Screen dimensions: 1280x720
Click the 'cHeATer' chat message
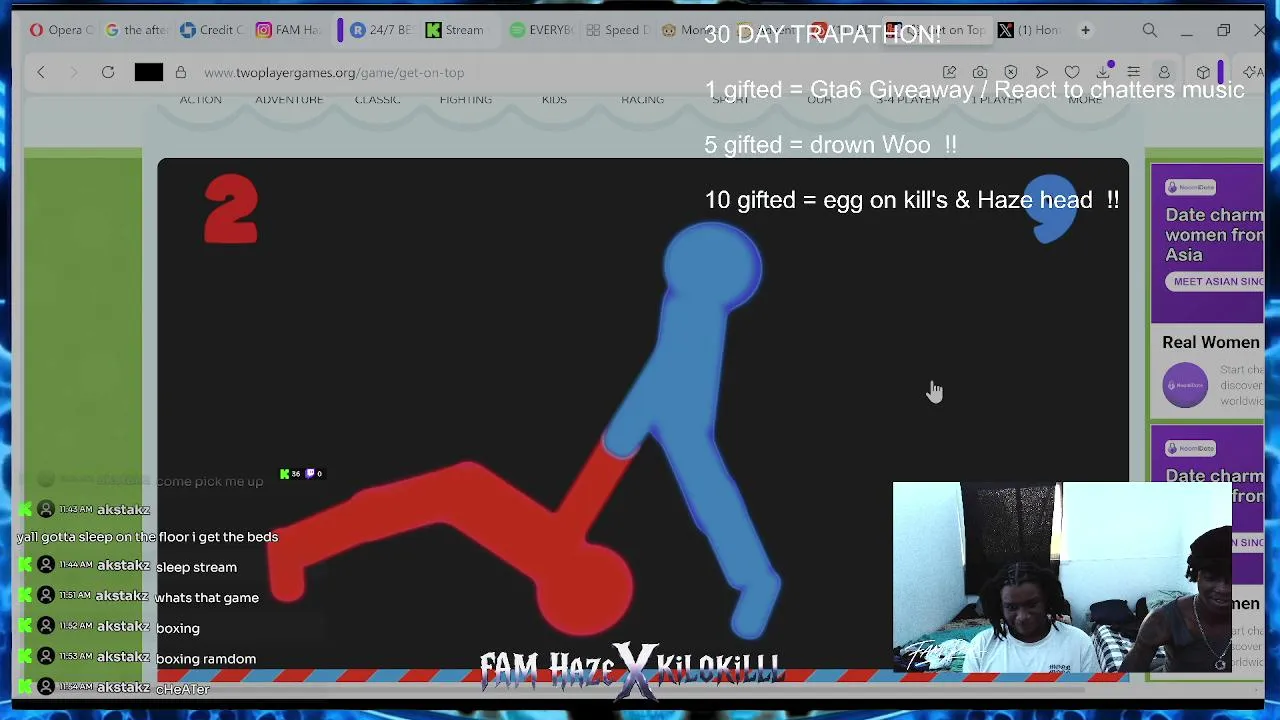click(x=182, y=689)
